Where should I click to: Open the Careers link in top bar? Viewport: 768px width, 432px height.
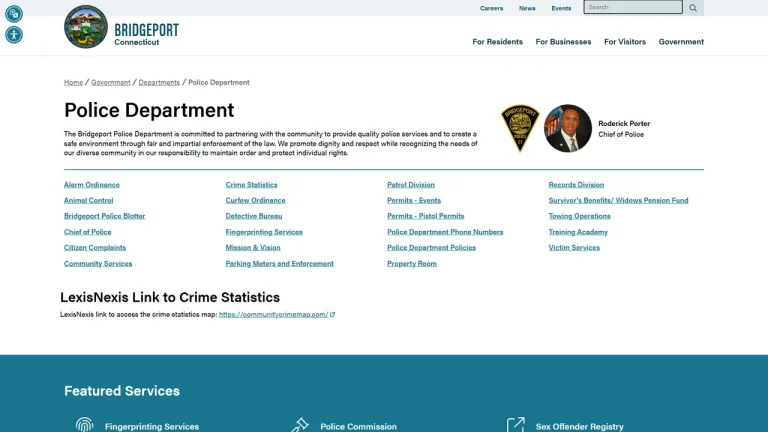click(x=491, y=8)
